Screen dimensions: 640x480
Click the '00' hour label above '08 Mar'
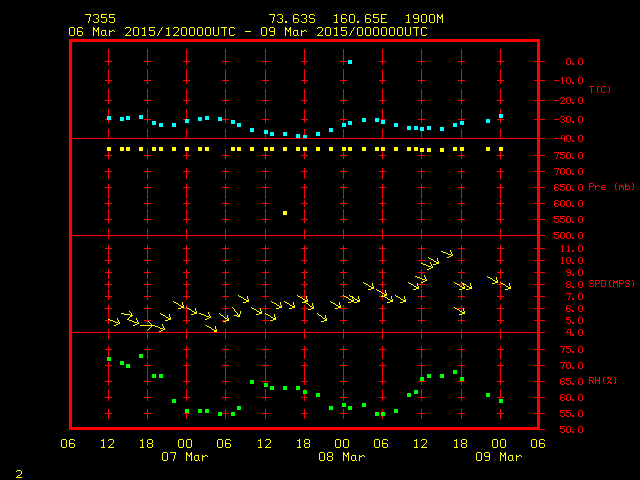[x=342, y=444]
